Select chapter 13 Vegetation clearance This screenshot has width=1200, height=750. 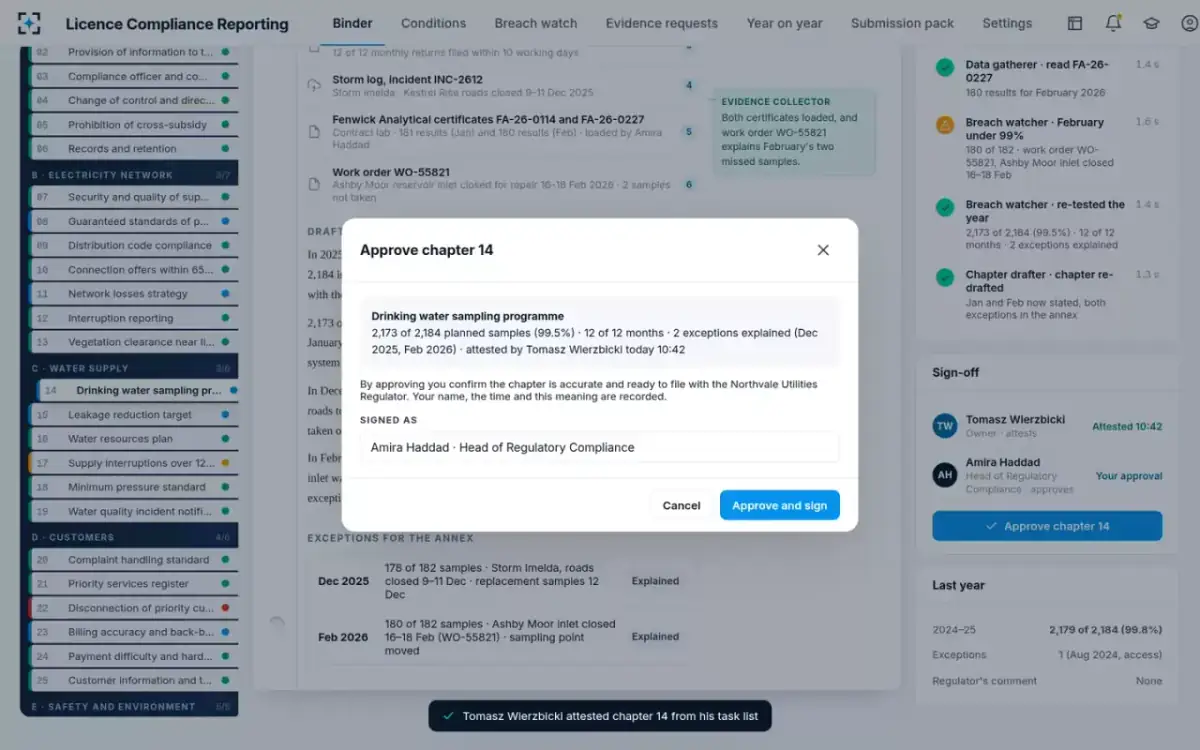tap(134, 342)
